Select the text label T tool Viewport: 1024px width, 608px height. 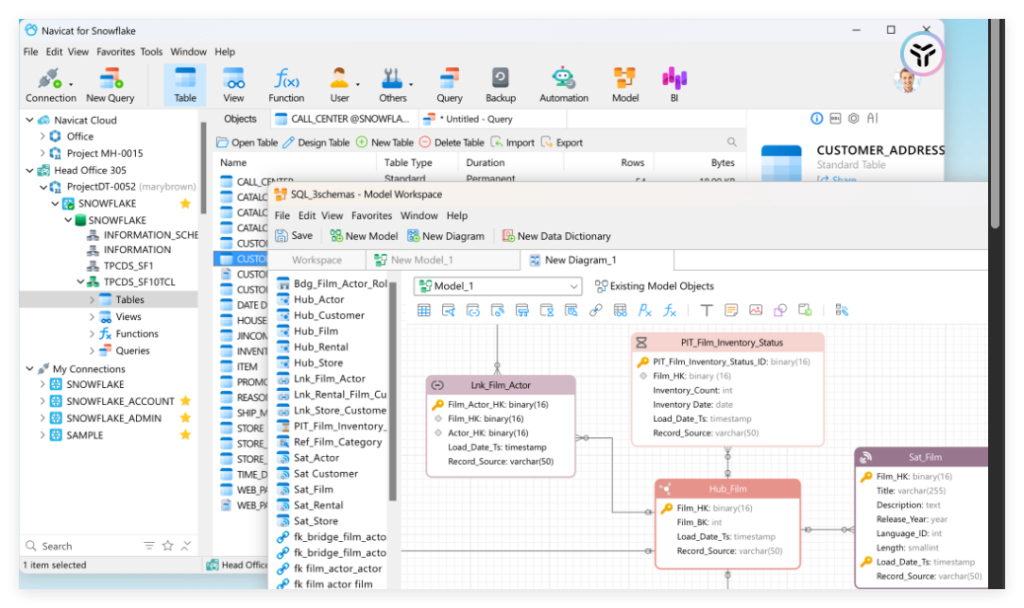pyautogui.click(x=706, y=310)
